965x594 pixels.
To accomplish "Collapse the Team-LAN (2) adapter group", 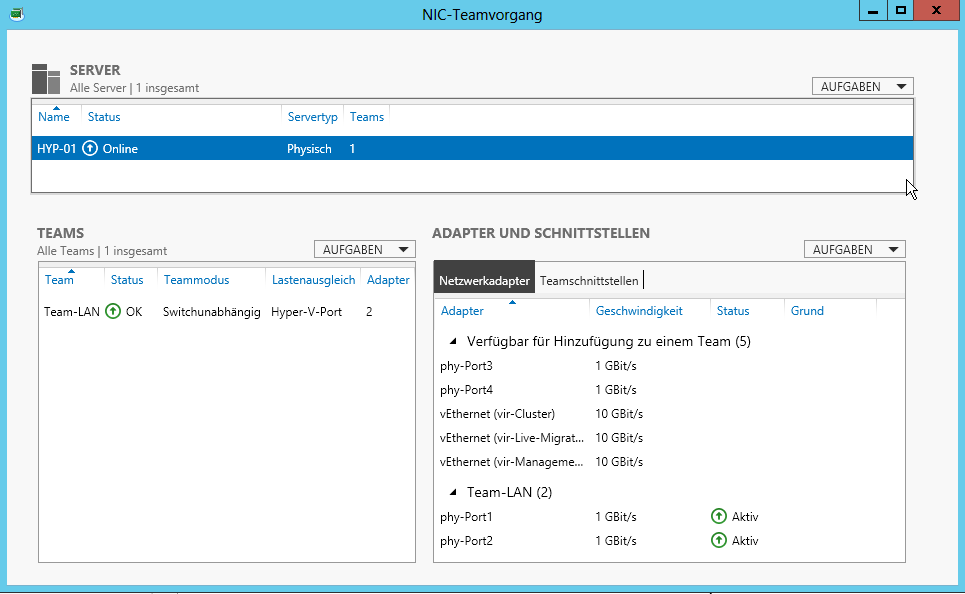I will (453, 492).
